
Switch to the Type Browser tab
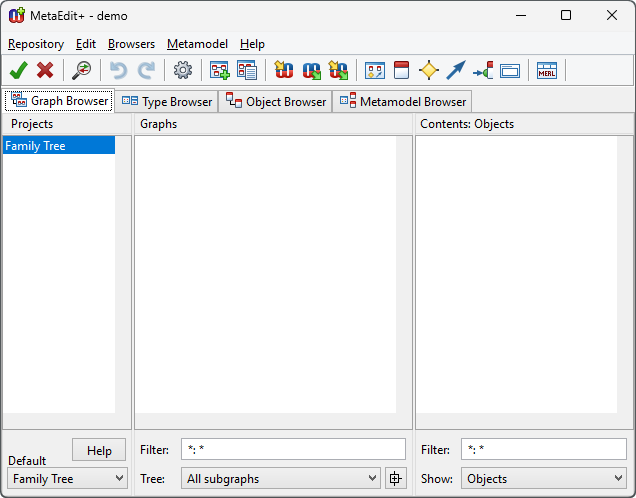167,101
